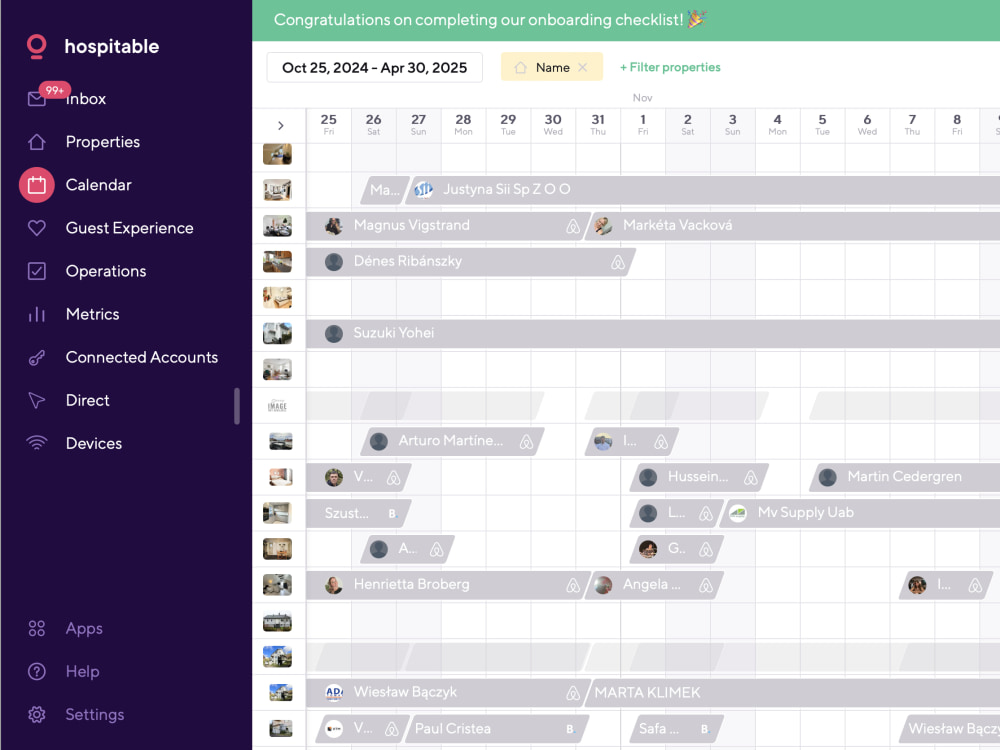Open Settings text link in sidebar
The width and height of the screenshot is (1000, 750).
pyautogui.click(x=95, y=714)
